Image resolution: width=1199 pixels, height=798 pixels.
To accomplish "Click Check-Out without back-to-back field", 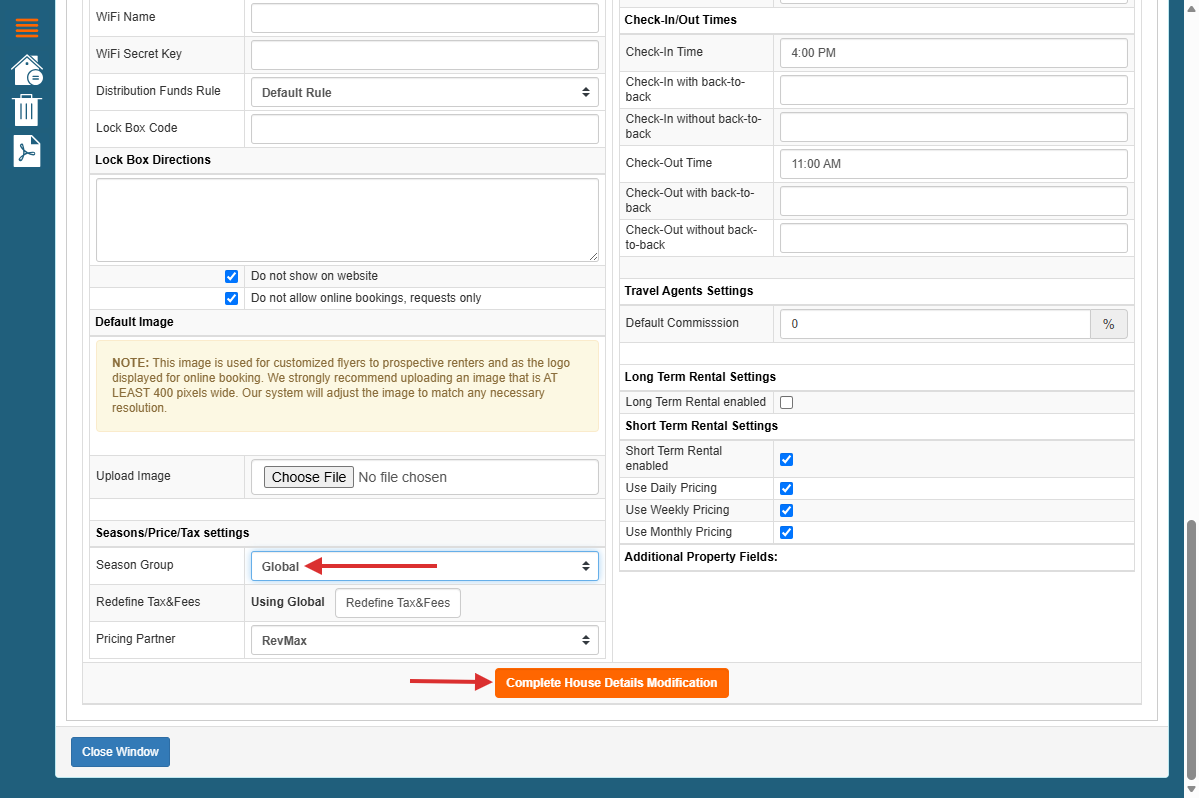I will [x=954, y=238].
